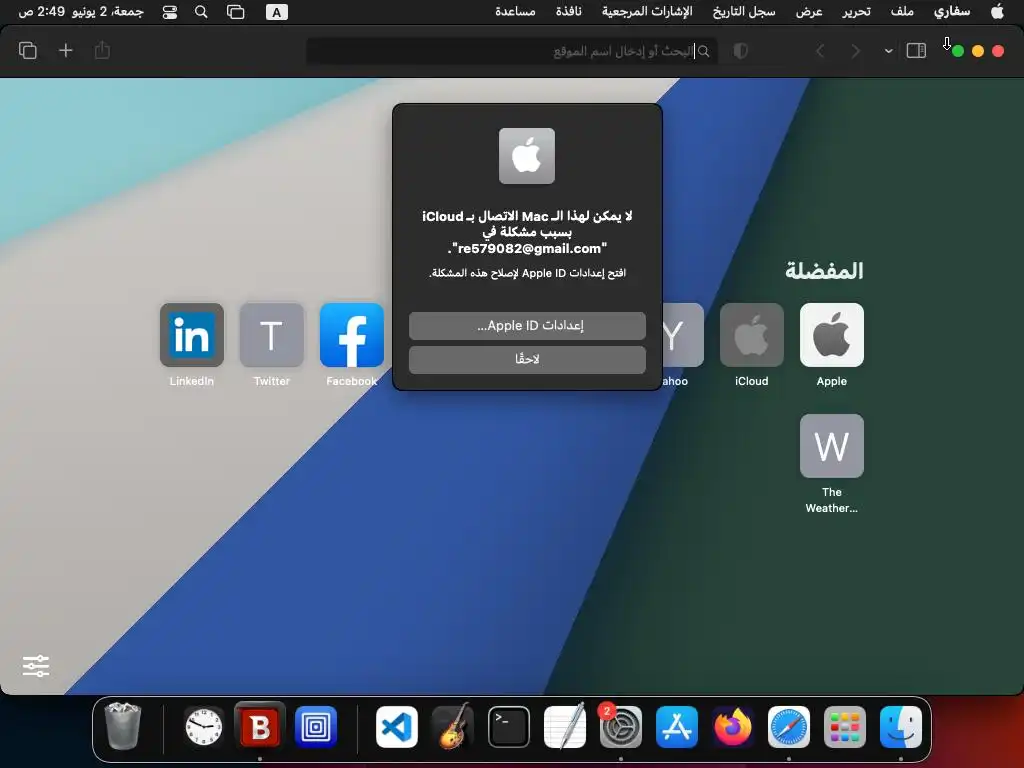Open the ملف (File) menu
Viewport: 1024px width, 768px height.
click(902, 12)
